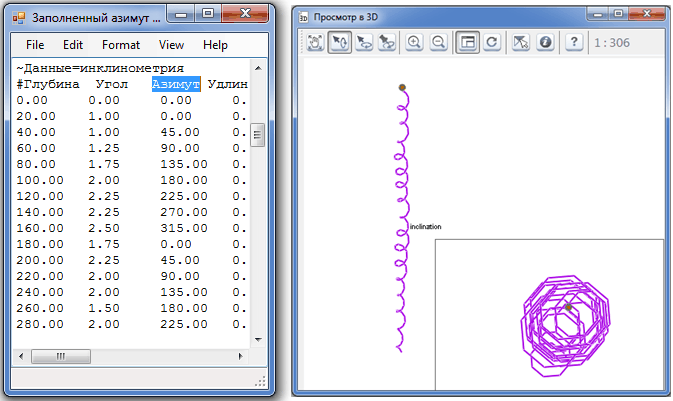Viewport: 673px width, 401px height.
Task: Open help with the question mark icon
Action: coord(574,42)
